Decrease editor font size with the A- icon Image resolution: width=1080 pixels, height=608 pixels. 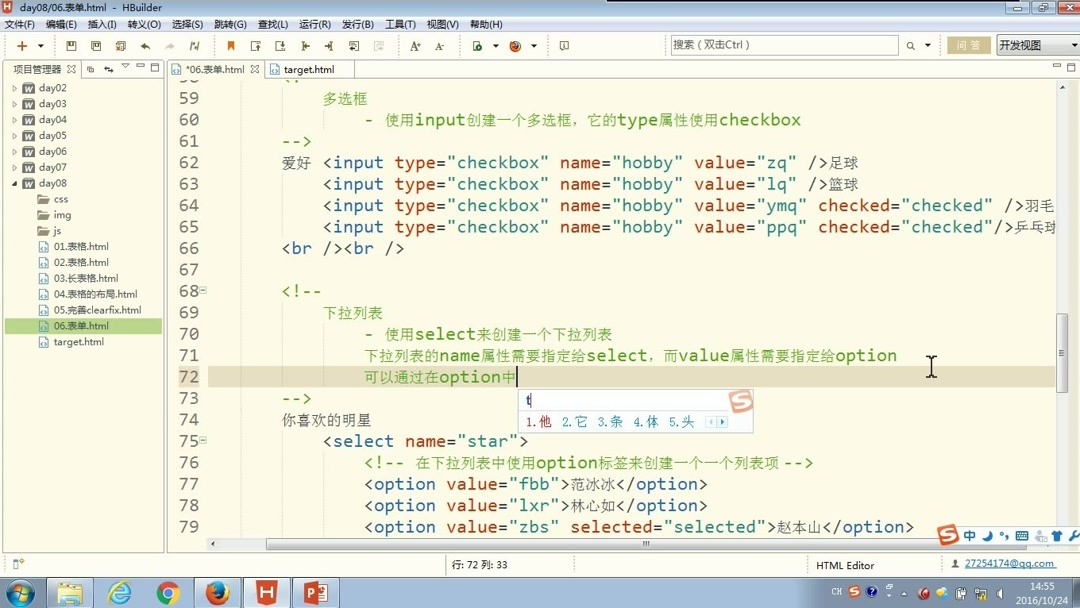click(438, 45)
